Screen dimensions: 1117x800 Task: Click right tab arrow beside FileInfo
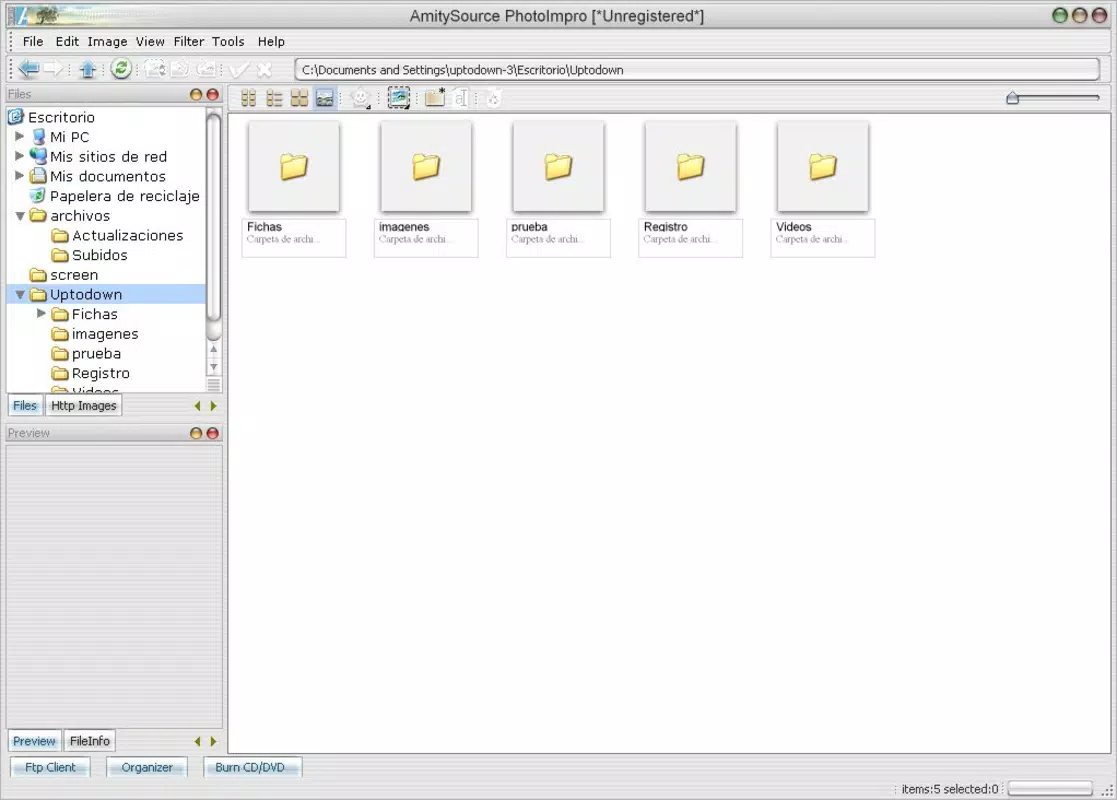click(x=213, y=742)
